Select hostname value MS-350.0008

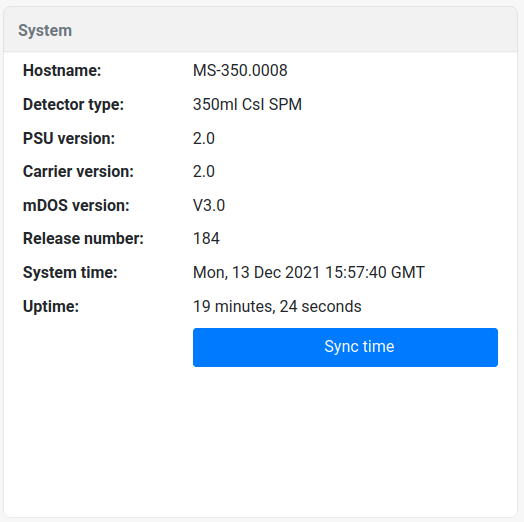(240, 71)
